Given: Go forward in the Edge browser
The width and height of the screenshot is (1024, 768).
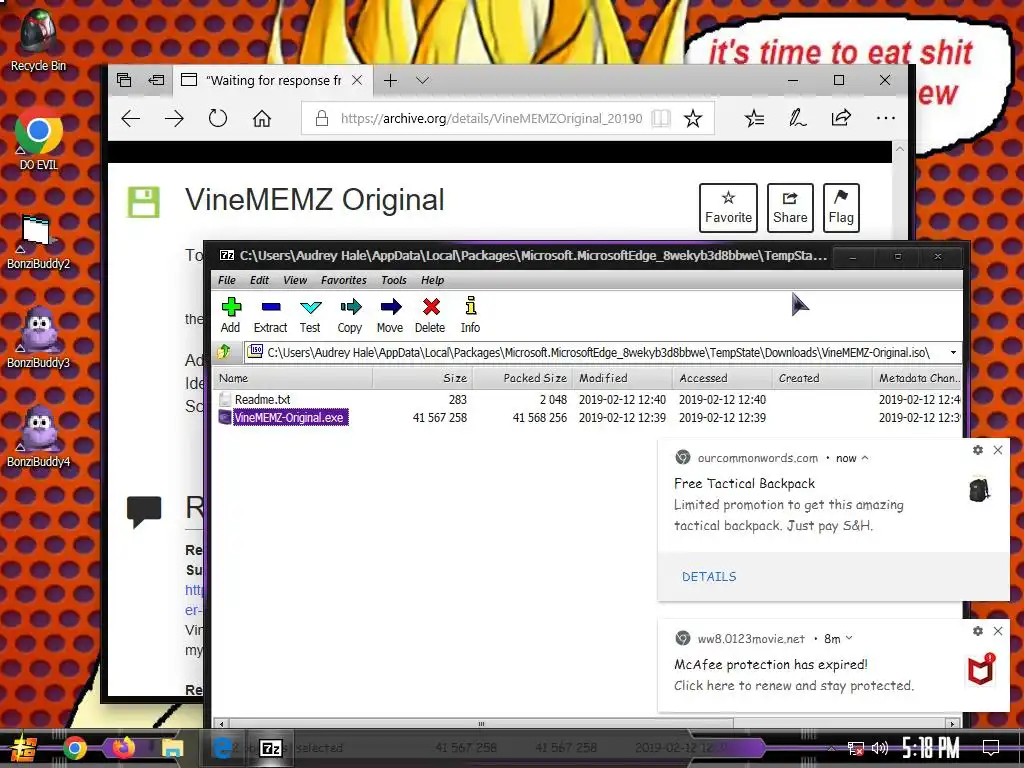Looking at the screenshot, I should pos(174,118).
